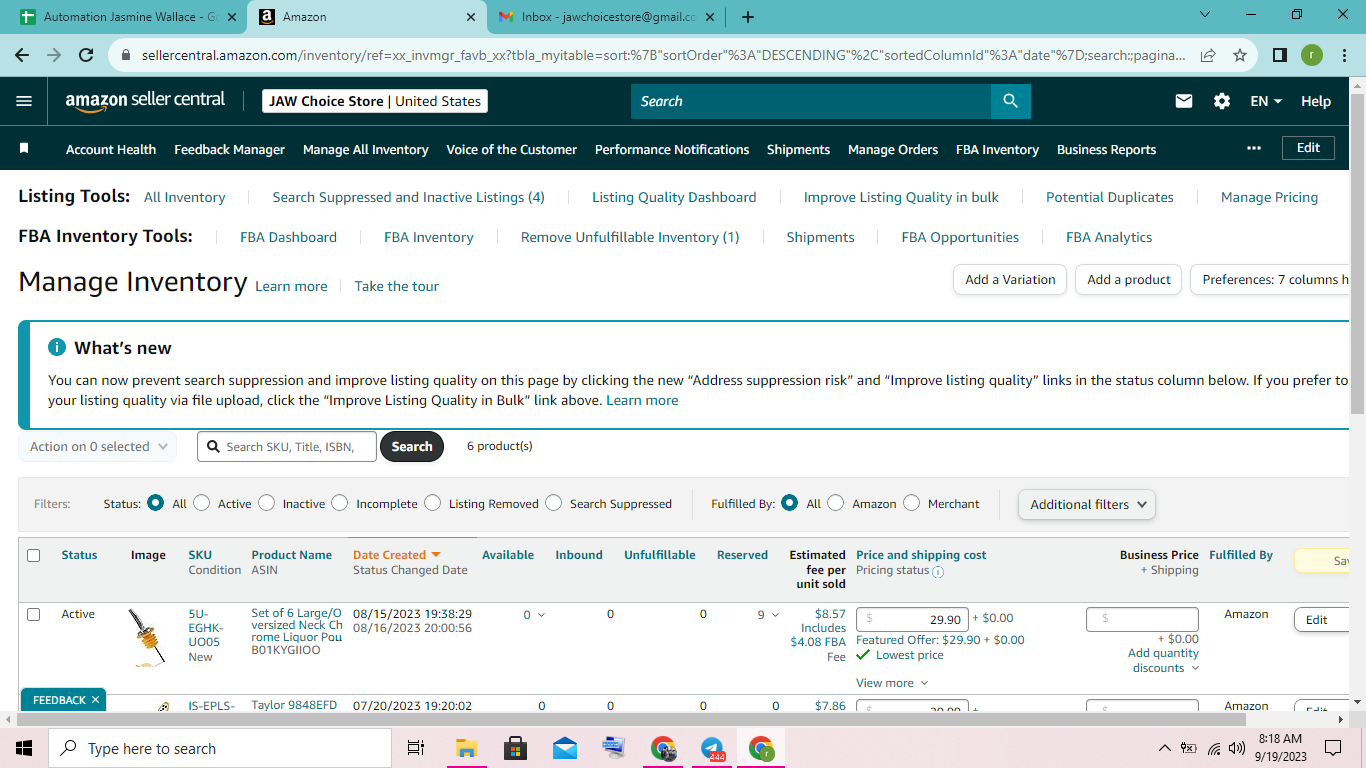Bookmark this page with the star icon

point(1240,55)
